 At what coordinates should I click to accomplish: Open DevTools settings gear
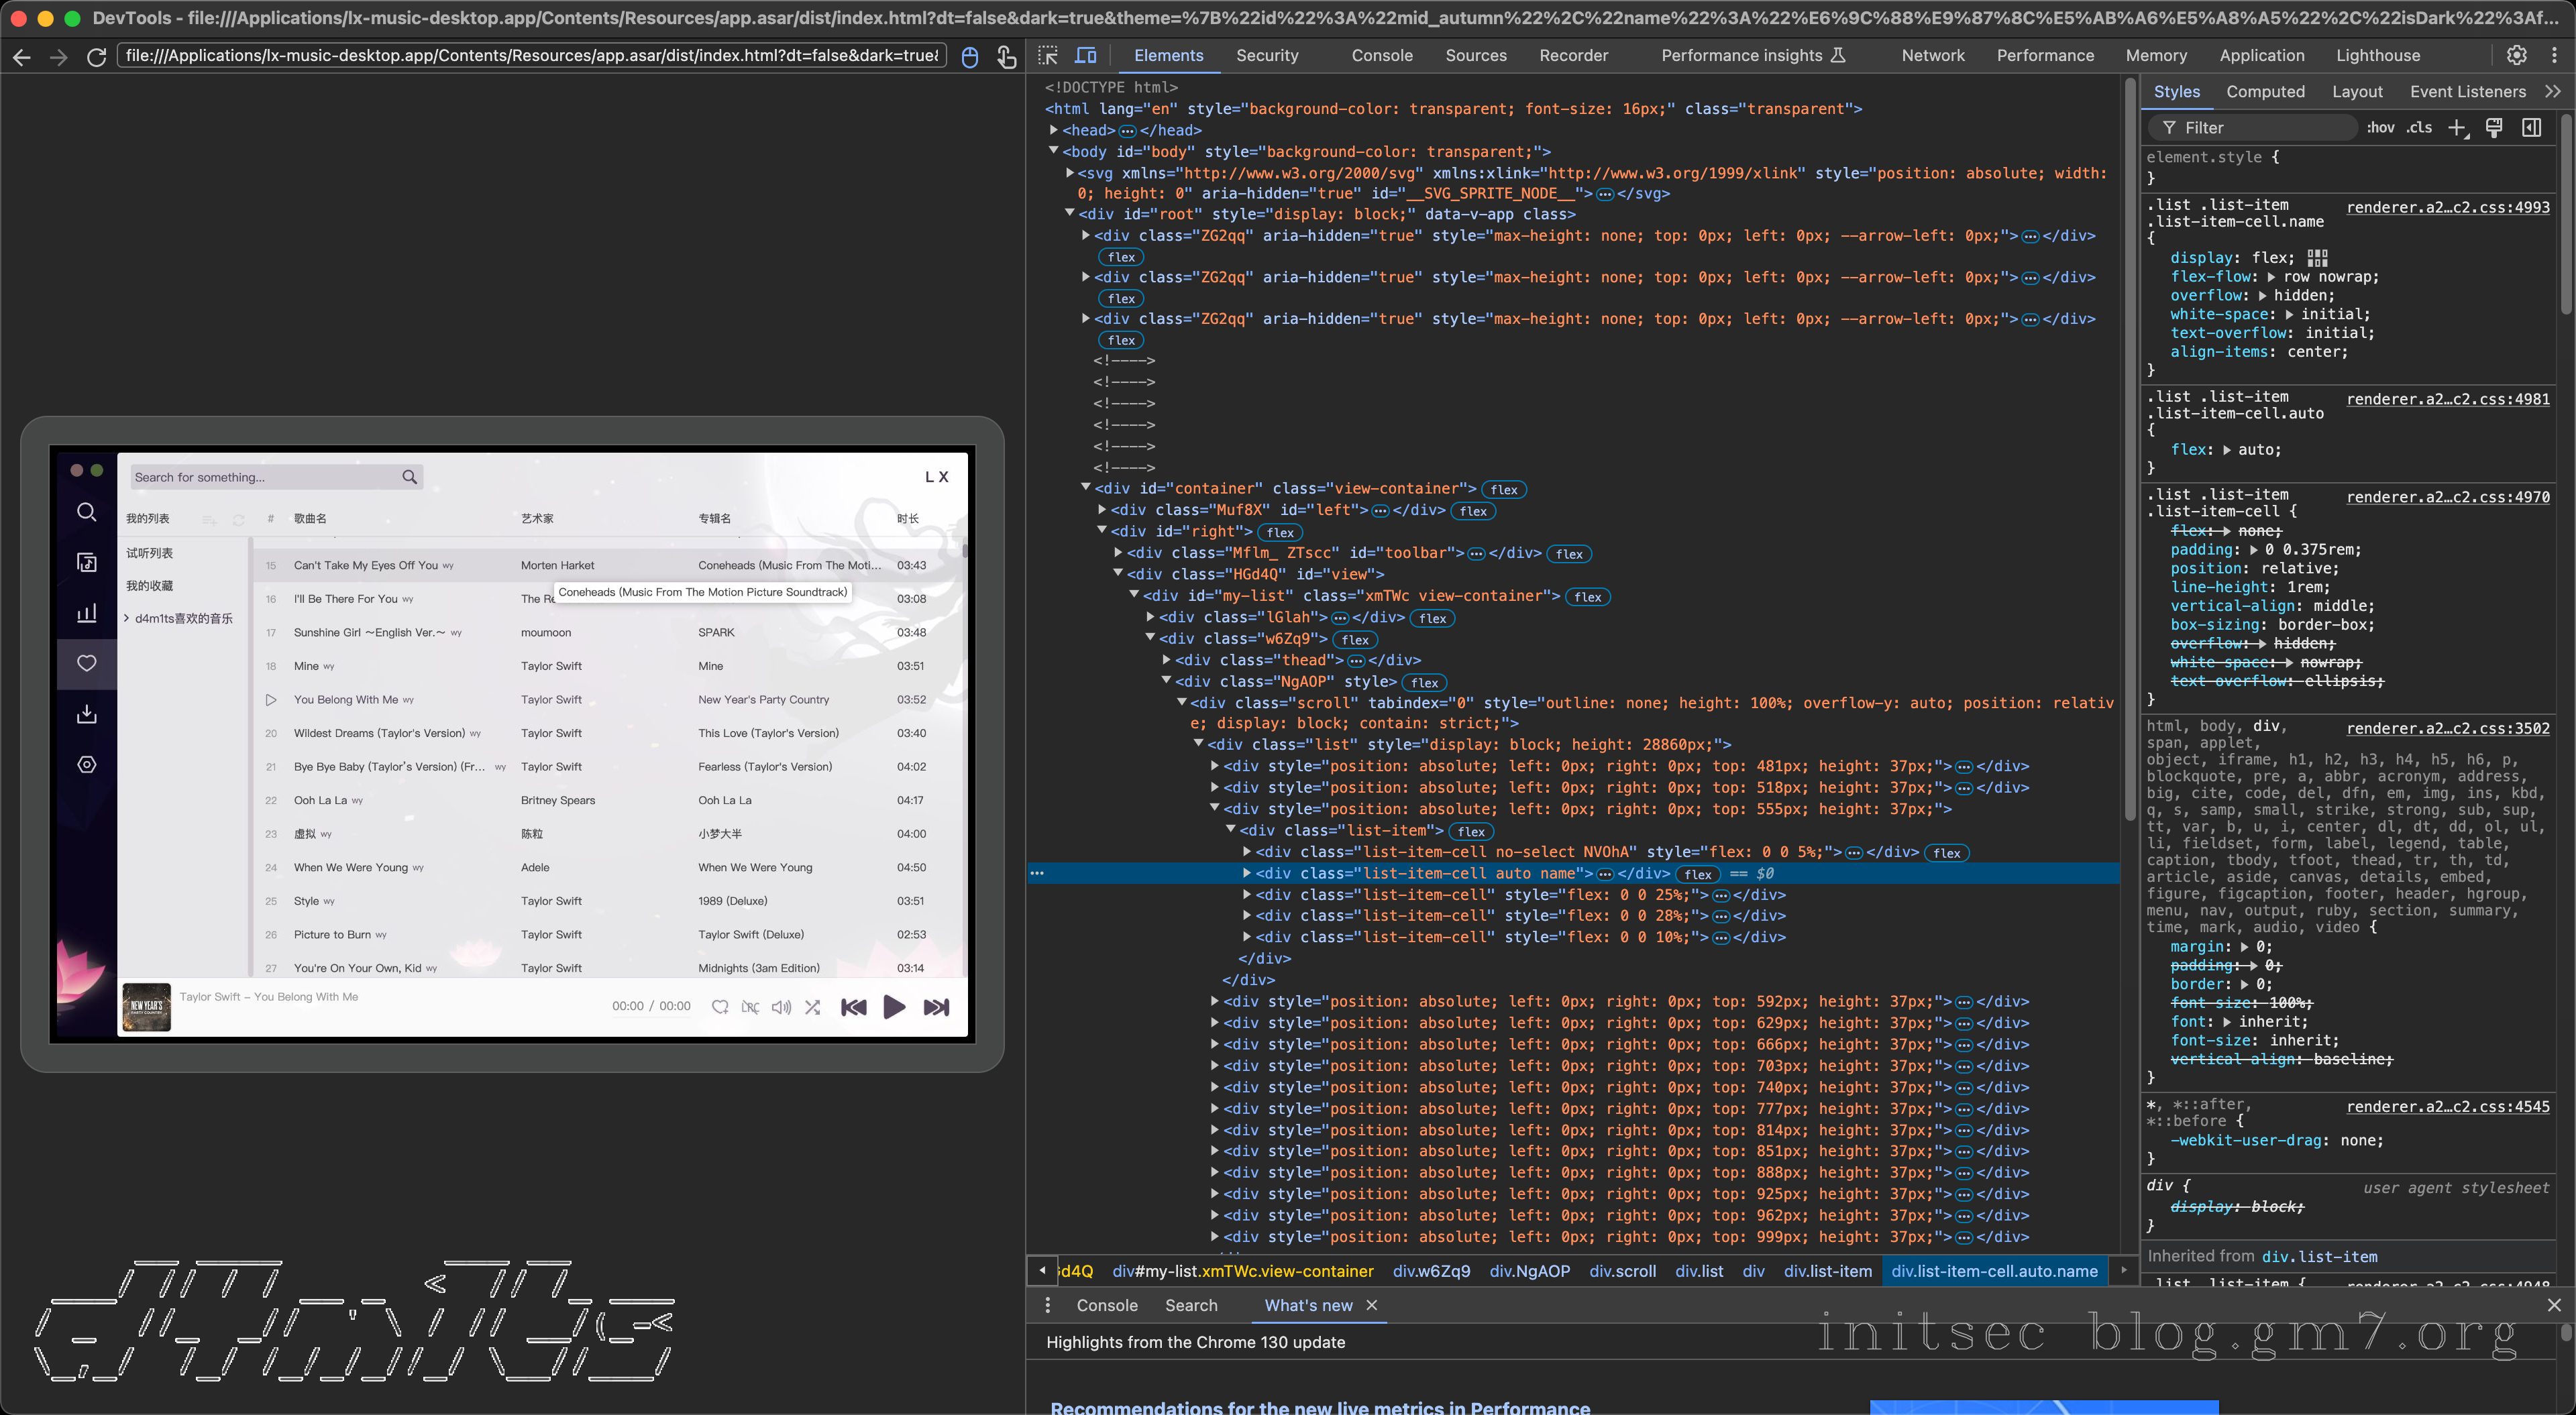tap(2516, 56)
